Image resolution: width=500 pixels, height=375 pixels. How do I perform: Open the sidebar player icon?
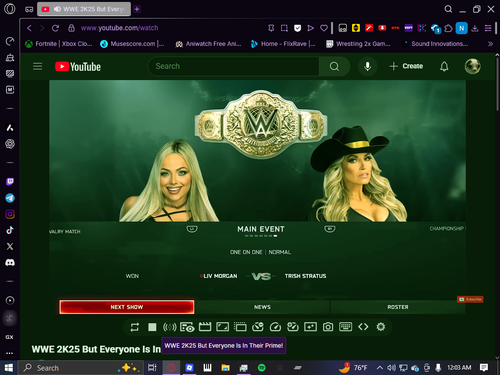pyautogui.click(x=10, y=300)
